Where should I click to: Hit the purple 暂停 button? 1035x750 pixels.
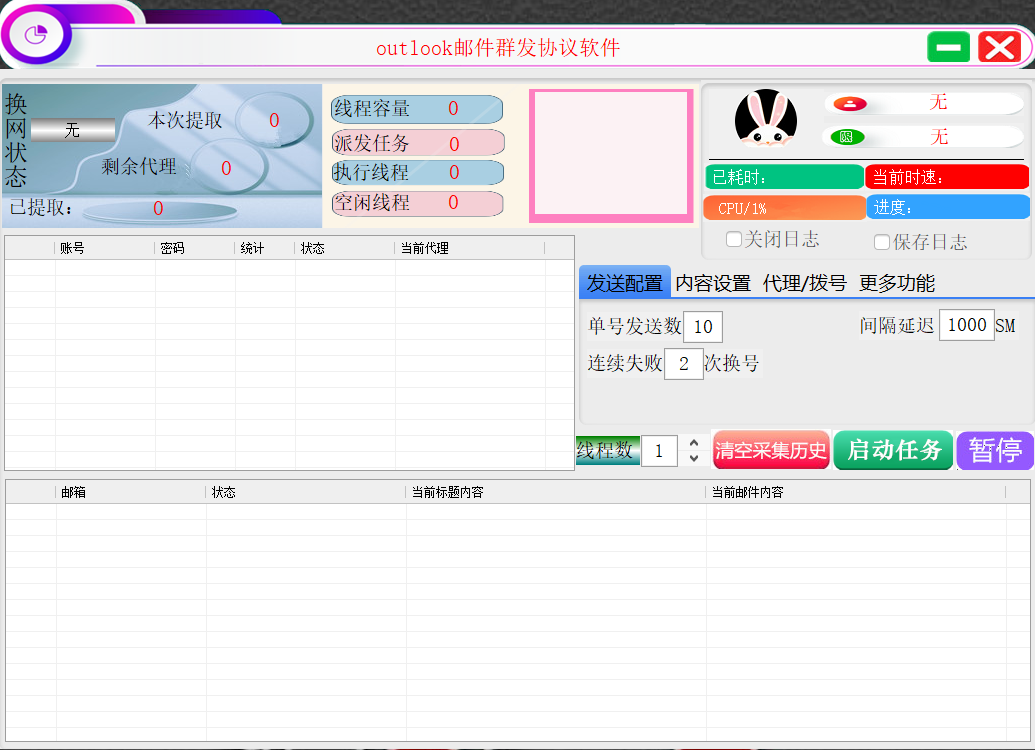(995, 450)
